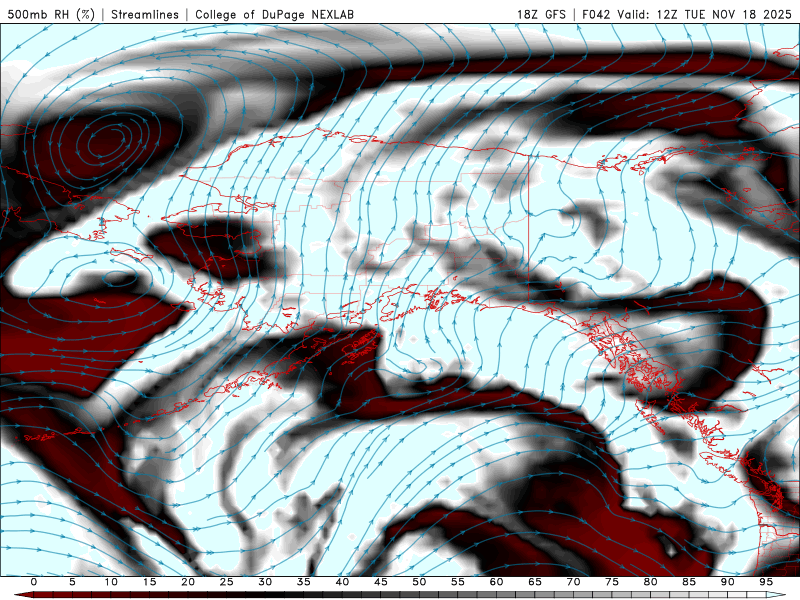Viewport: 800px width, 600px height.
Task: Click the "90" color scale label
Action: pos(727,582)
